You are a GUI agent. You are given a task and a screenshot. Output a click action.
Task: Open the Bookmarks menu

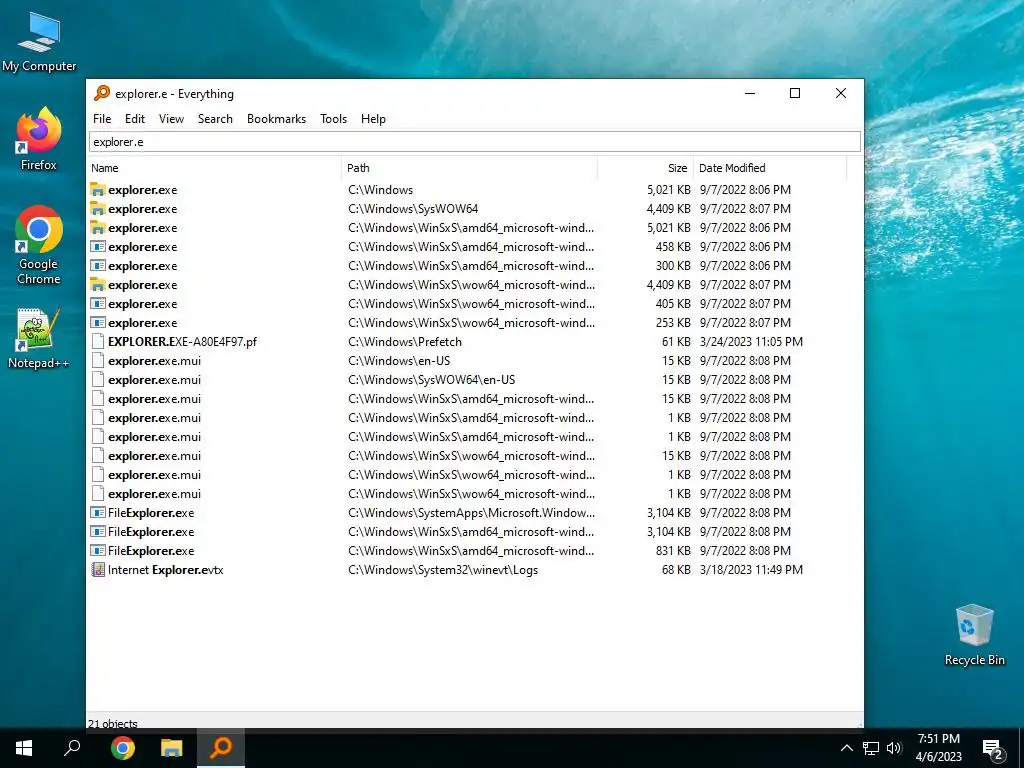tap(276, 119)
